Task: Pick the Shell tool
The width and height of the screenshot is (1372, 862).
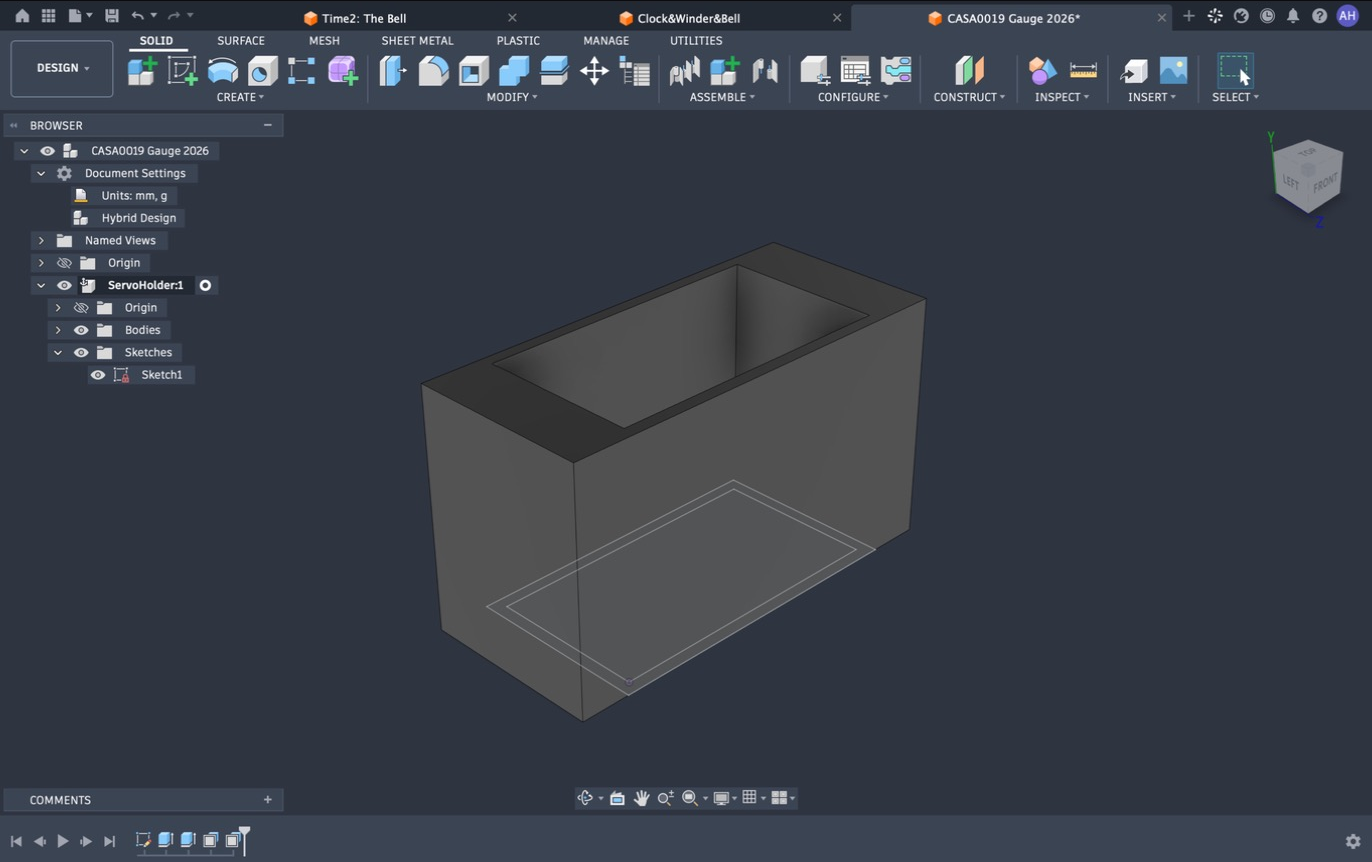Action: [x=473, y=71]
